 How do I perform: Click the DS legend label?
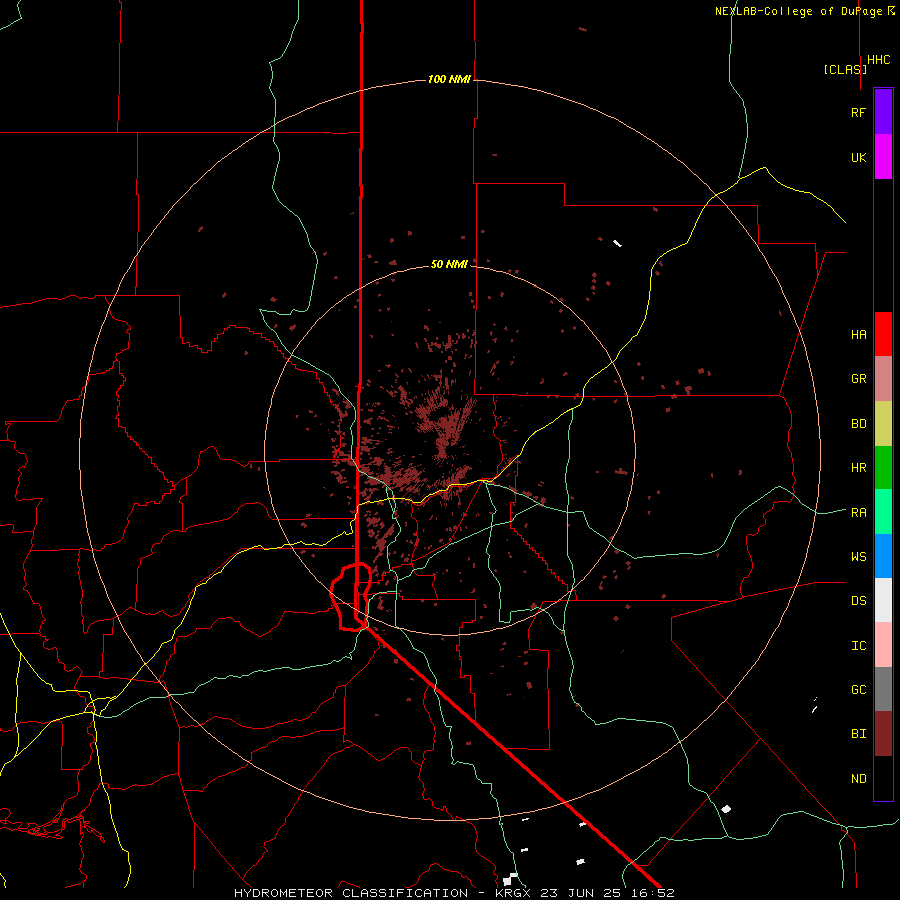858,600
